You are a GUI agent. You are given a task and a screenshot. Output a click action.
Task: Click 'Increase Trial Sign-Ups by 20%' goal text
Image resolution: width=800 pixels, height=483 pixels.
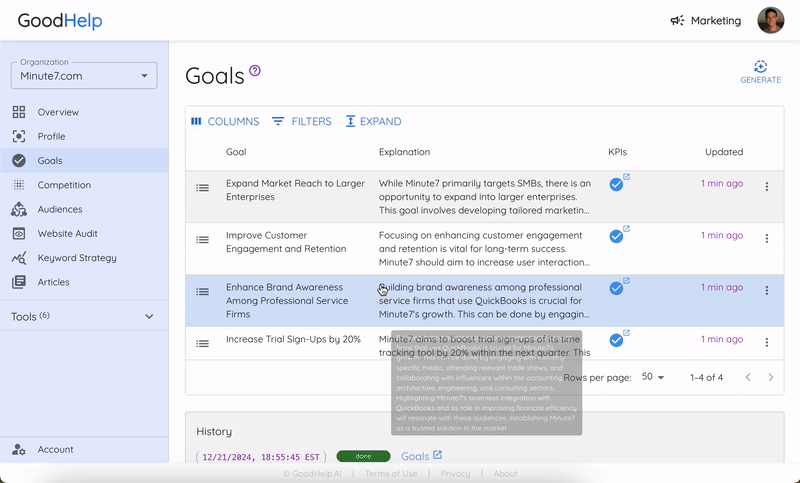click(293, 339)
